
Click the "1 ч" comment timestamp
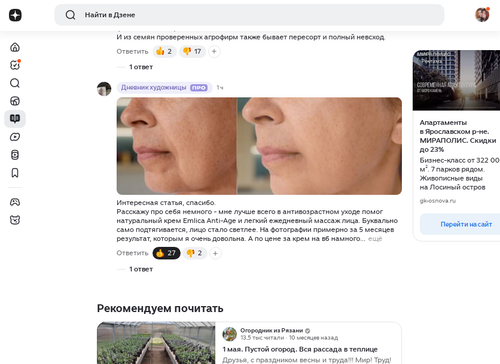tap(220, 88)
